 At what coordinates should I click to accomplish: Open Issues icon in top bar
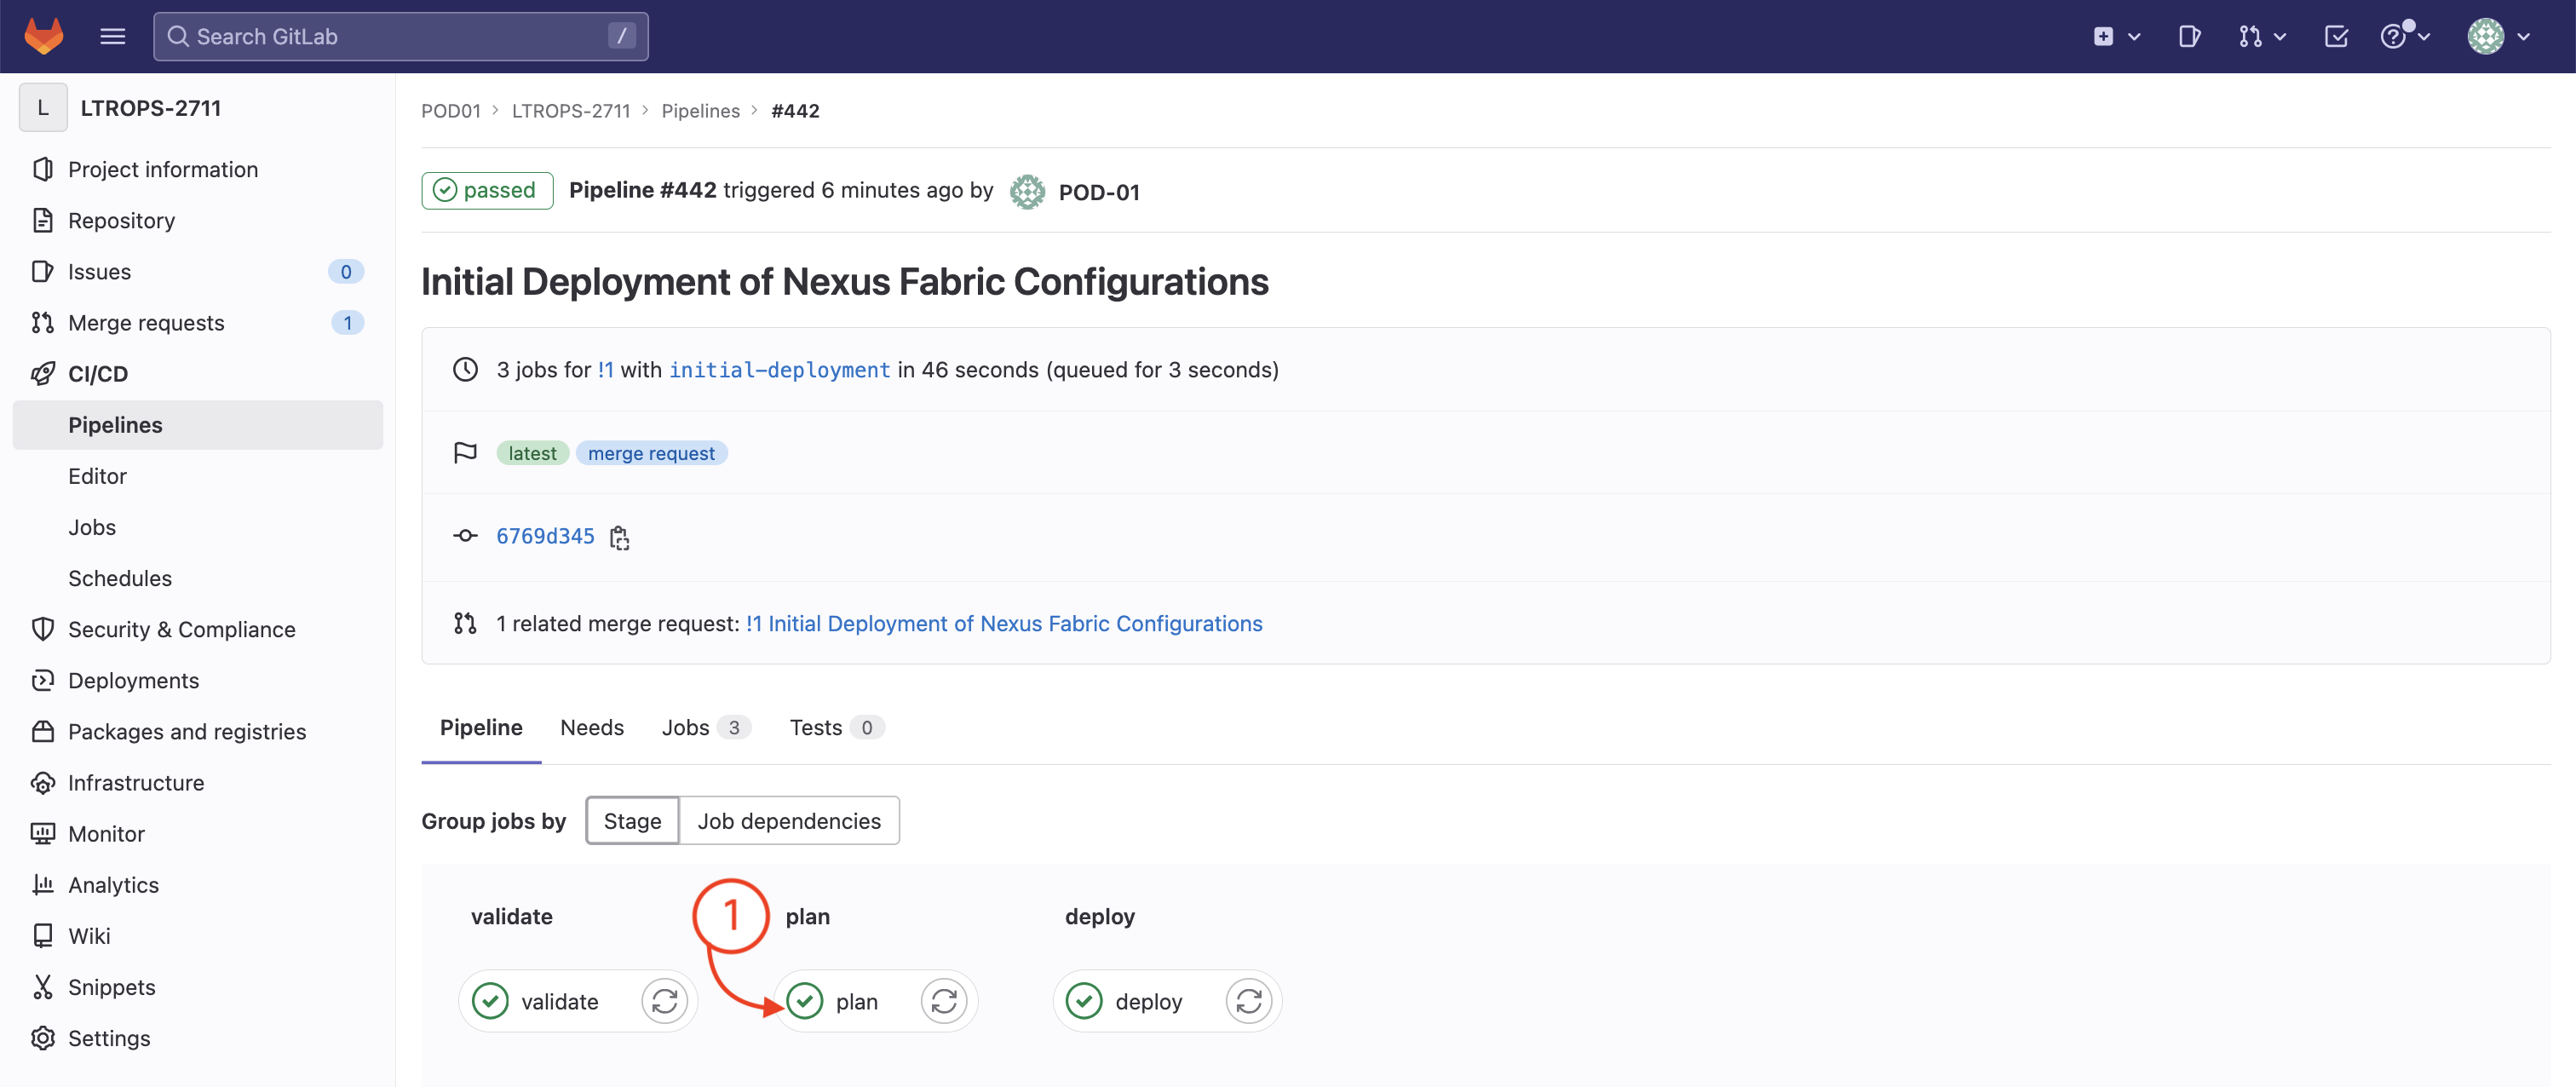(x=2188, y=36)
